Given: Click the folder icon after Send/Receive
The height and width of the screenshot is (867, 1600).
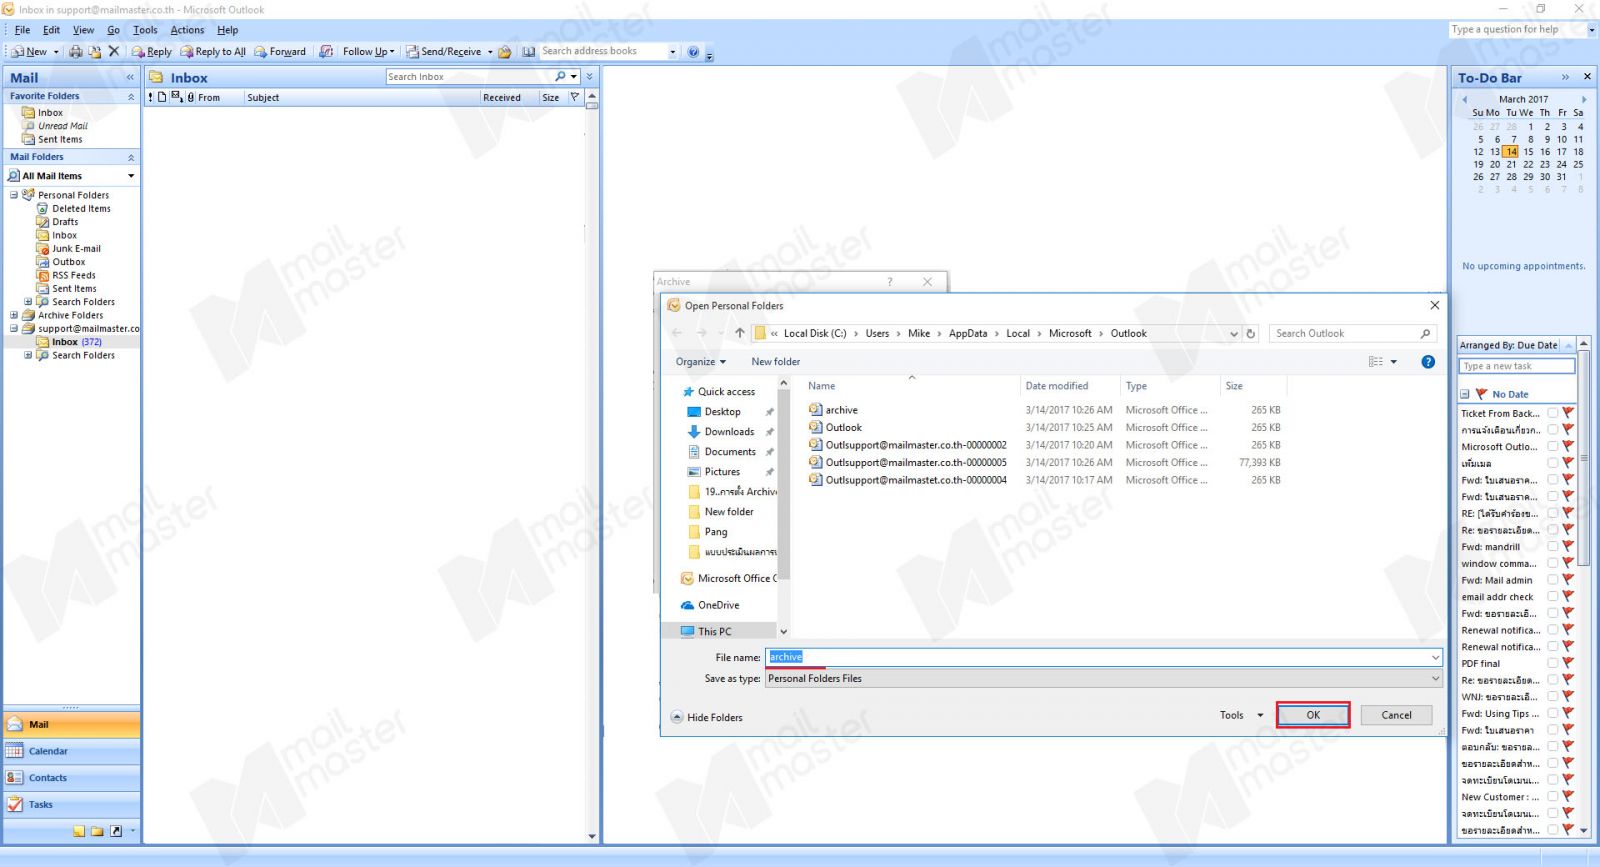Looking at the screenshot, I should 505,52.
